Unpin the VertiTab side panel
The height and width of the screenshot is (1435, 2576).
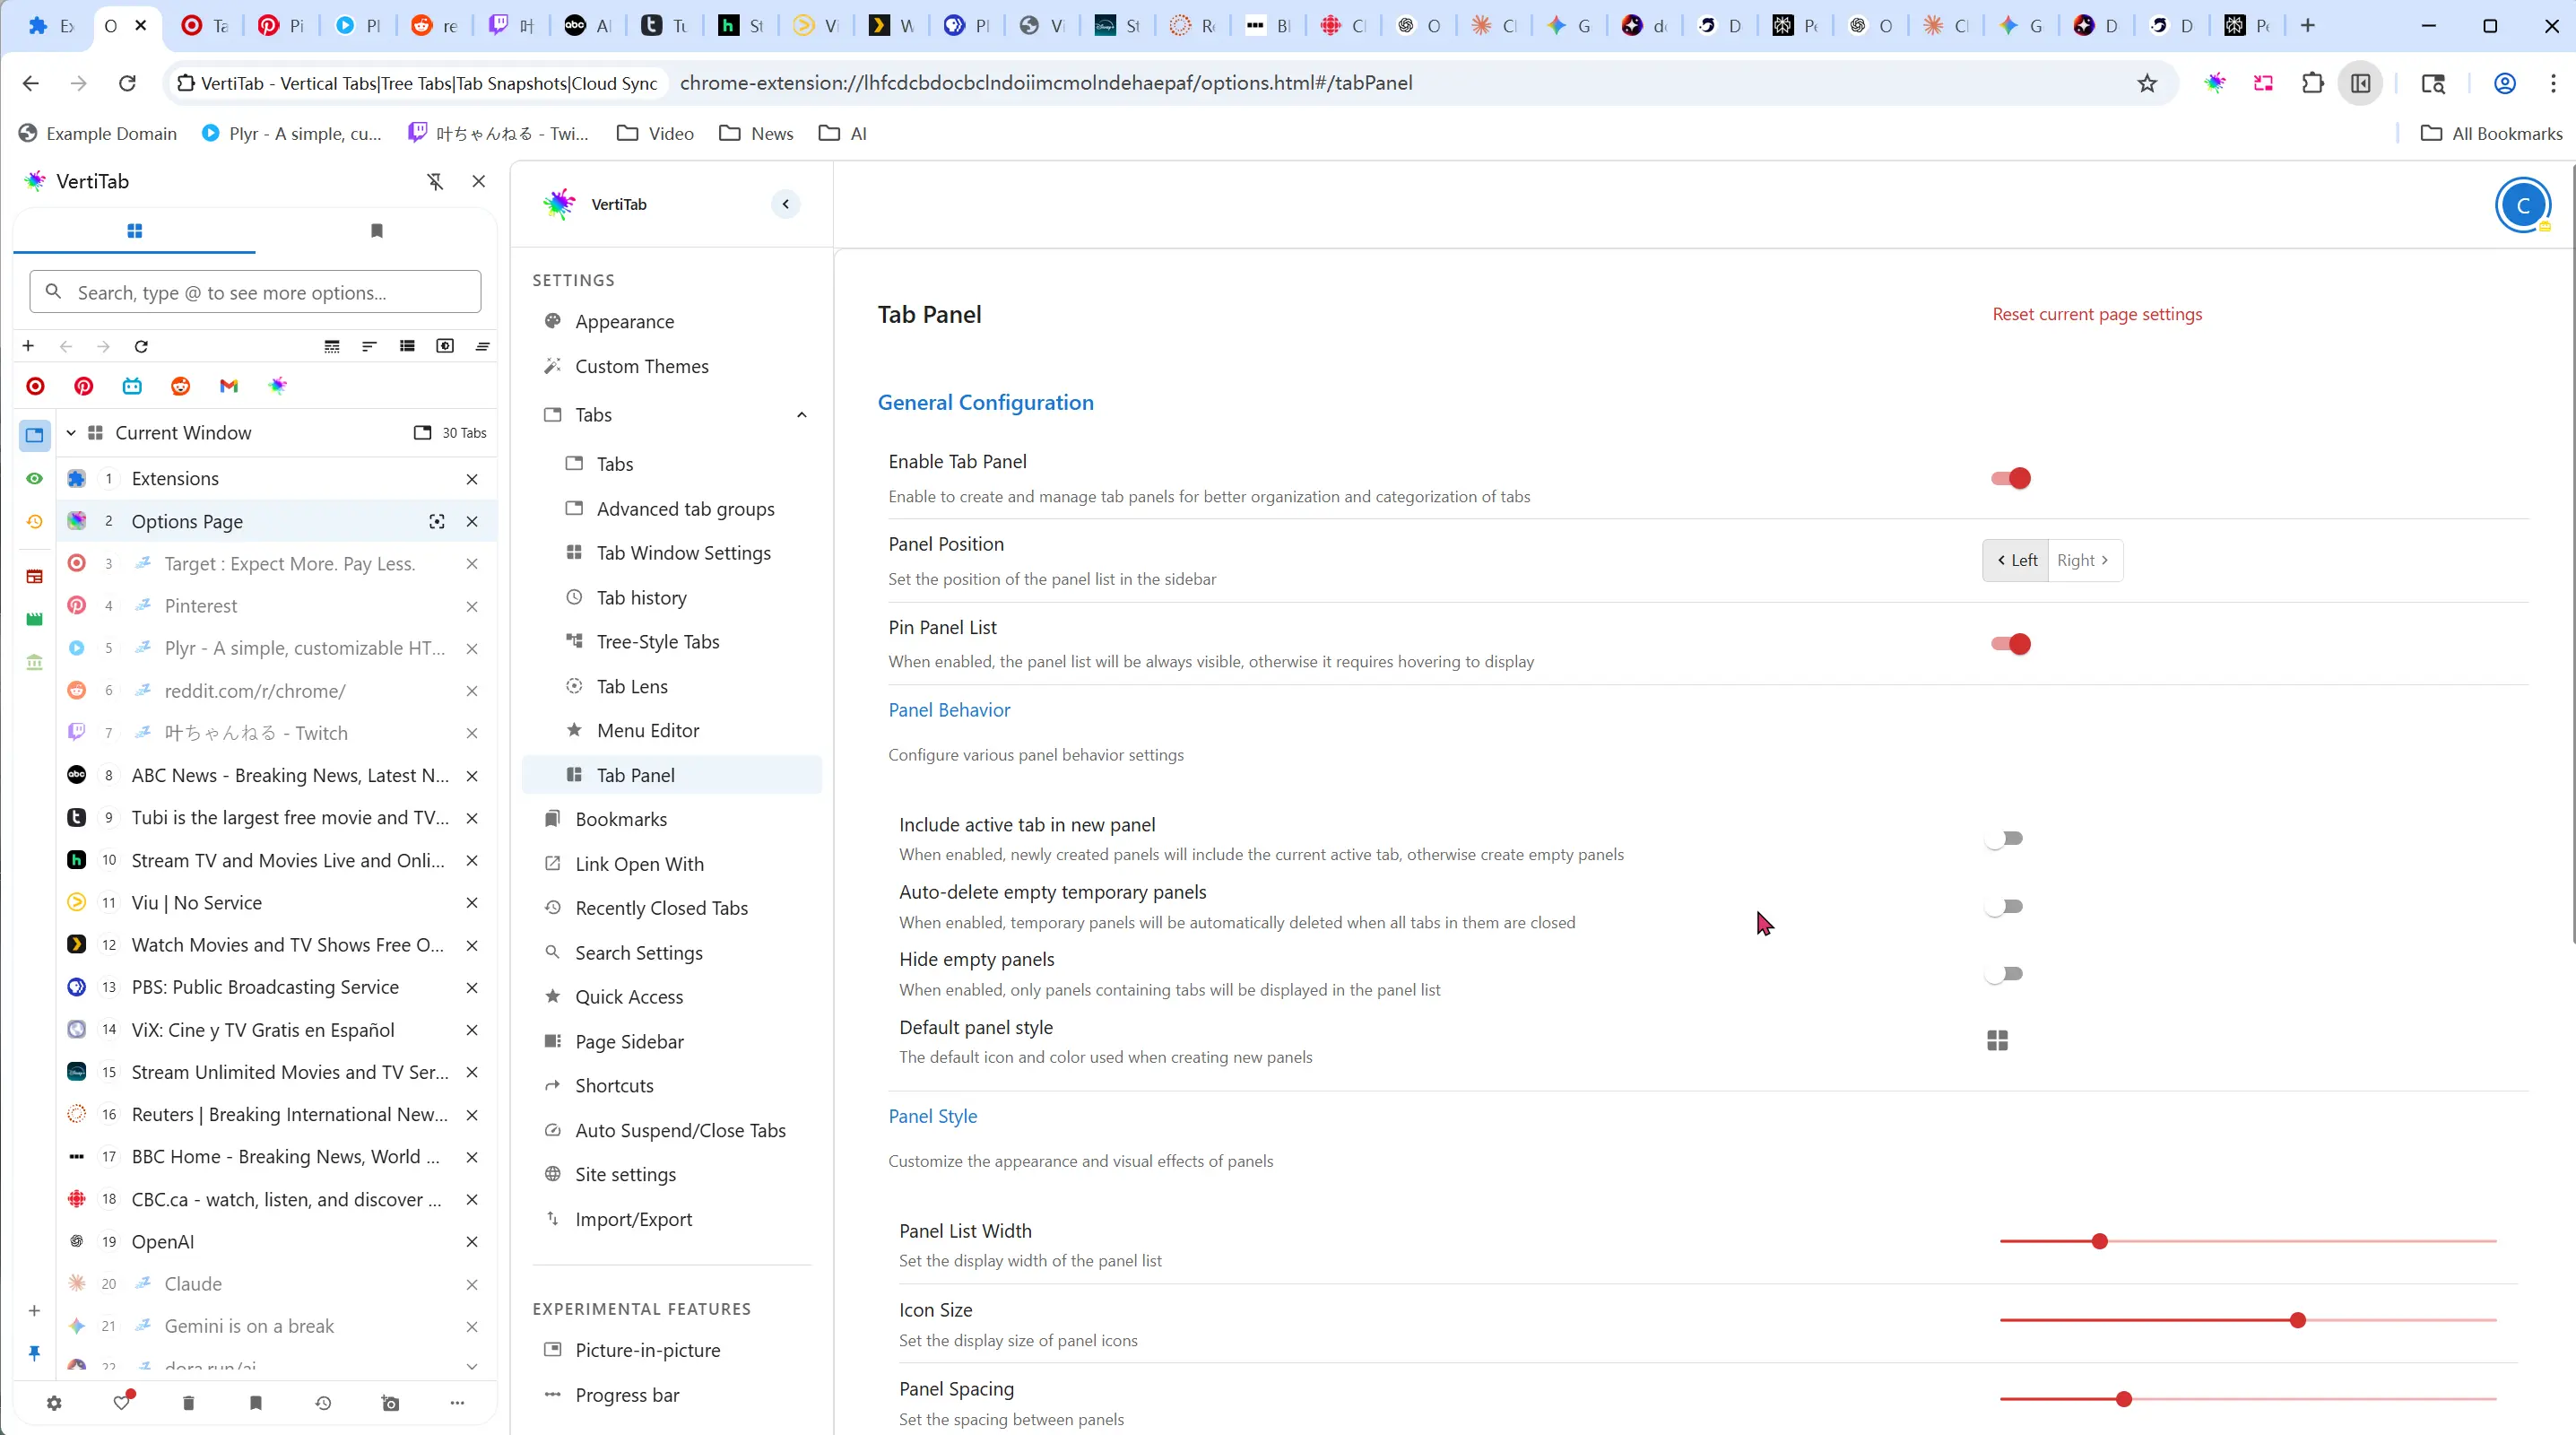(x=435, y=181)
